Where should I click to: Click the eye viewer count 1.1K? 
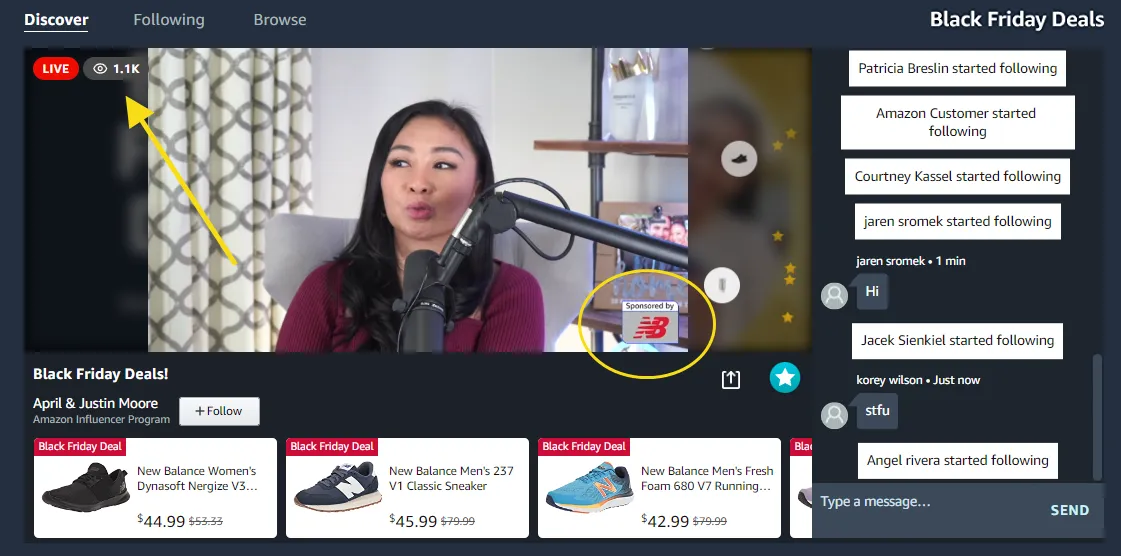pyautogui.click(x=116, y=69)
